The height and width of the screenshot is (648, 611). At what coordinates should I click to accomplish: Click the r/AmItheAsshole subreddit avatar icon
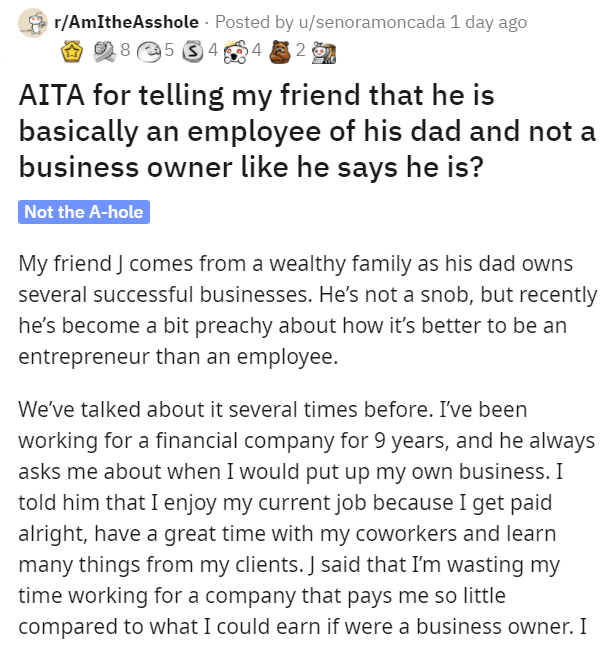[x=33, y=22]
